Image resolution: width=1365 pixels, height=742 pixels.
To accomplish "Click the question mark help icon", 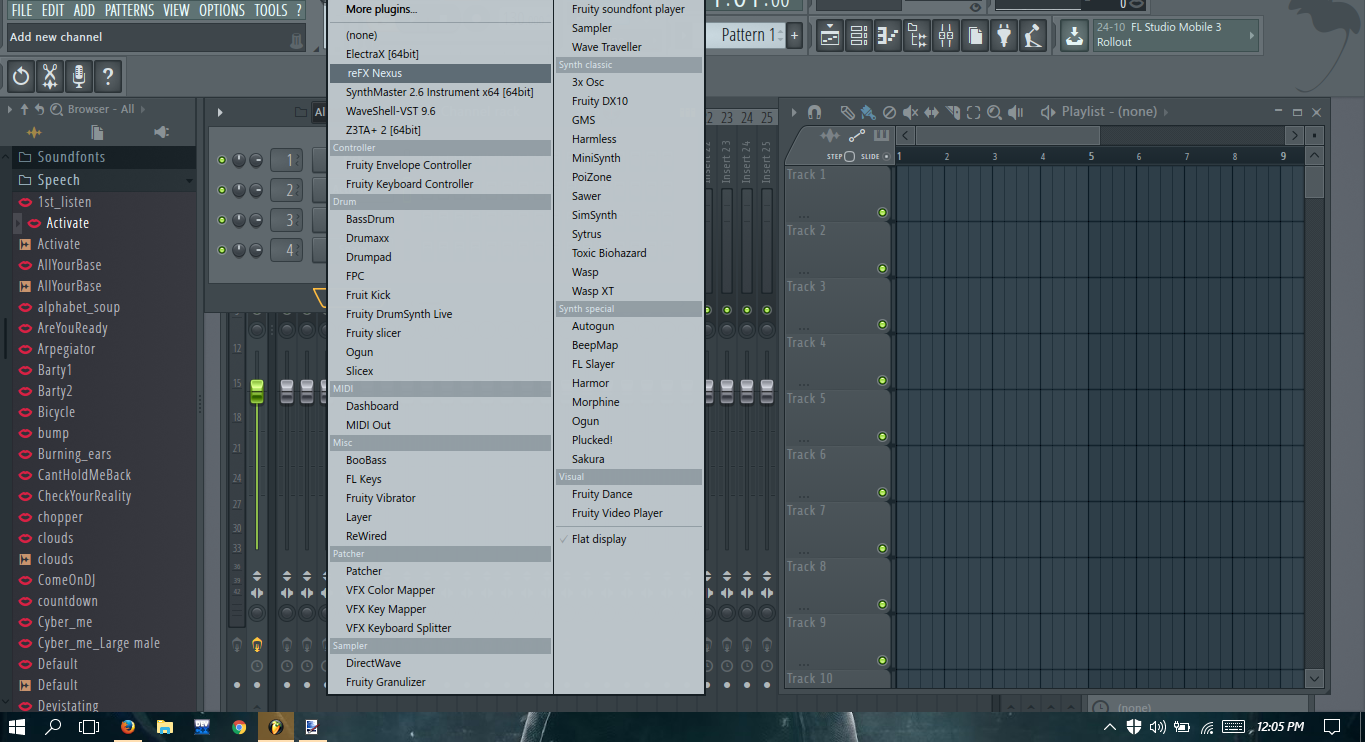I will 107,76.
